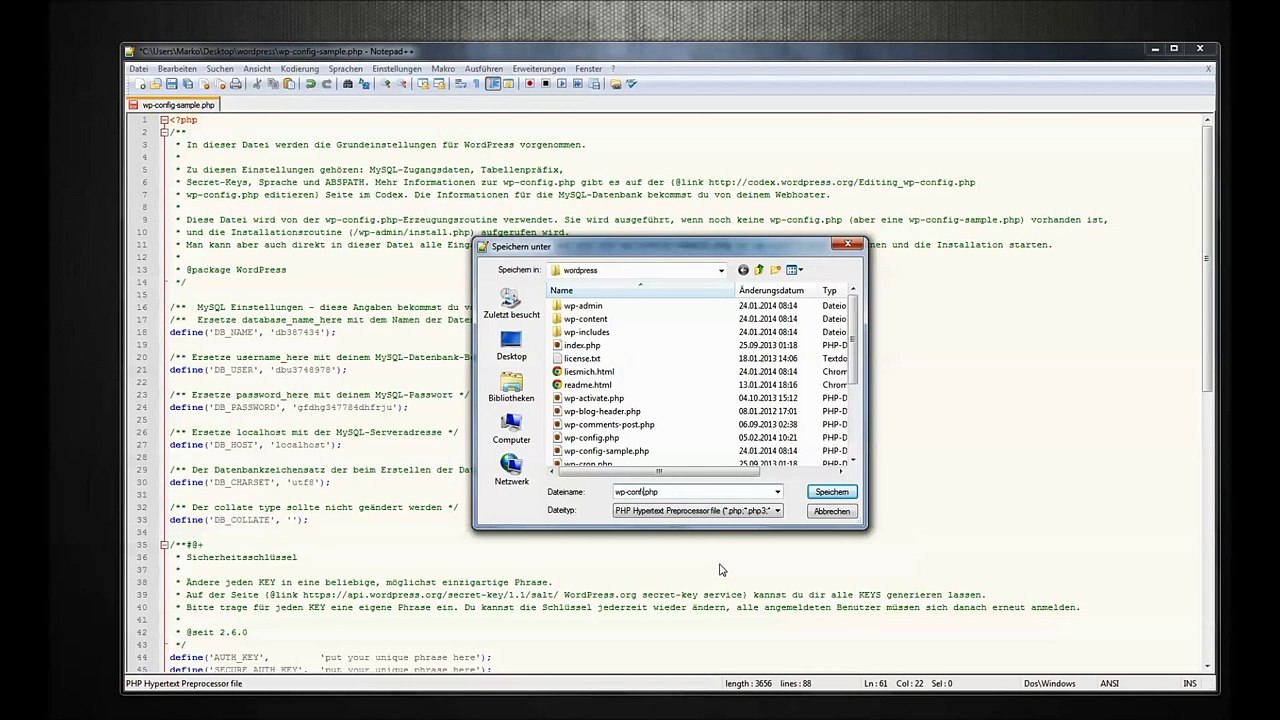Click the Print toolbar icon

(x=236, y=84)
